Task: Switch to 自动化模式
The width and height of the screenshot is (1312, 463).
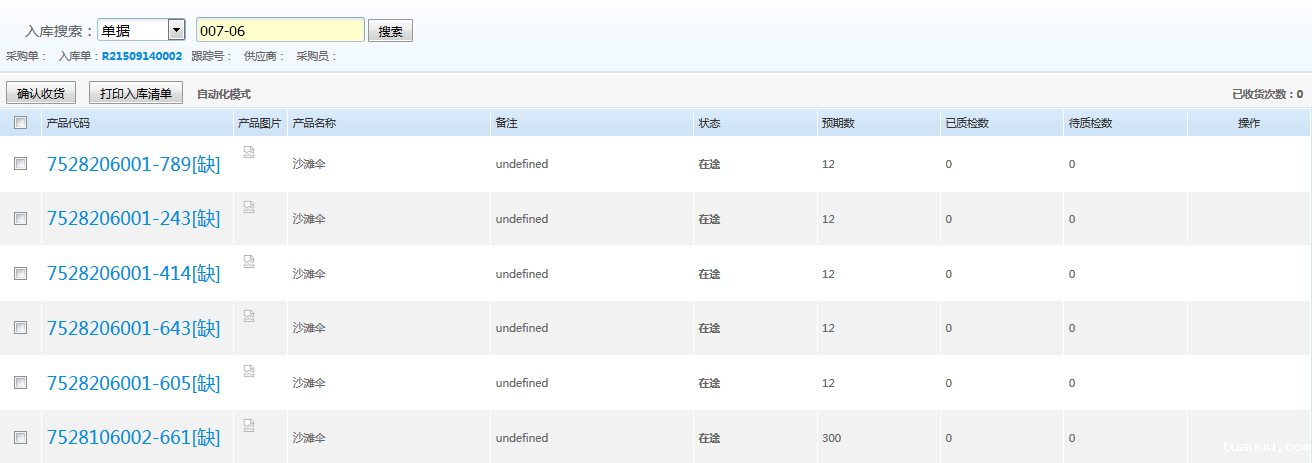Action: (224, 94)
